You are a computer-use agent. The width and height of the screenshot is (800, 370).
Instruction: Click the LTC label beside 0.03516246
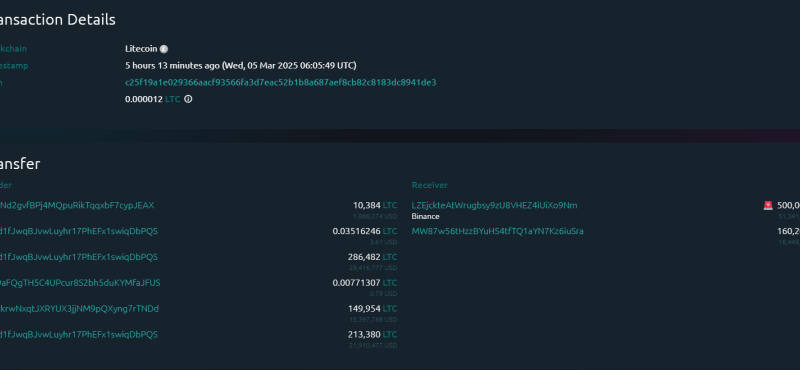coord(390,231)
